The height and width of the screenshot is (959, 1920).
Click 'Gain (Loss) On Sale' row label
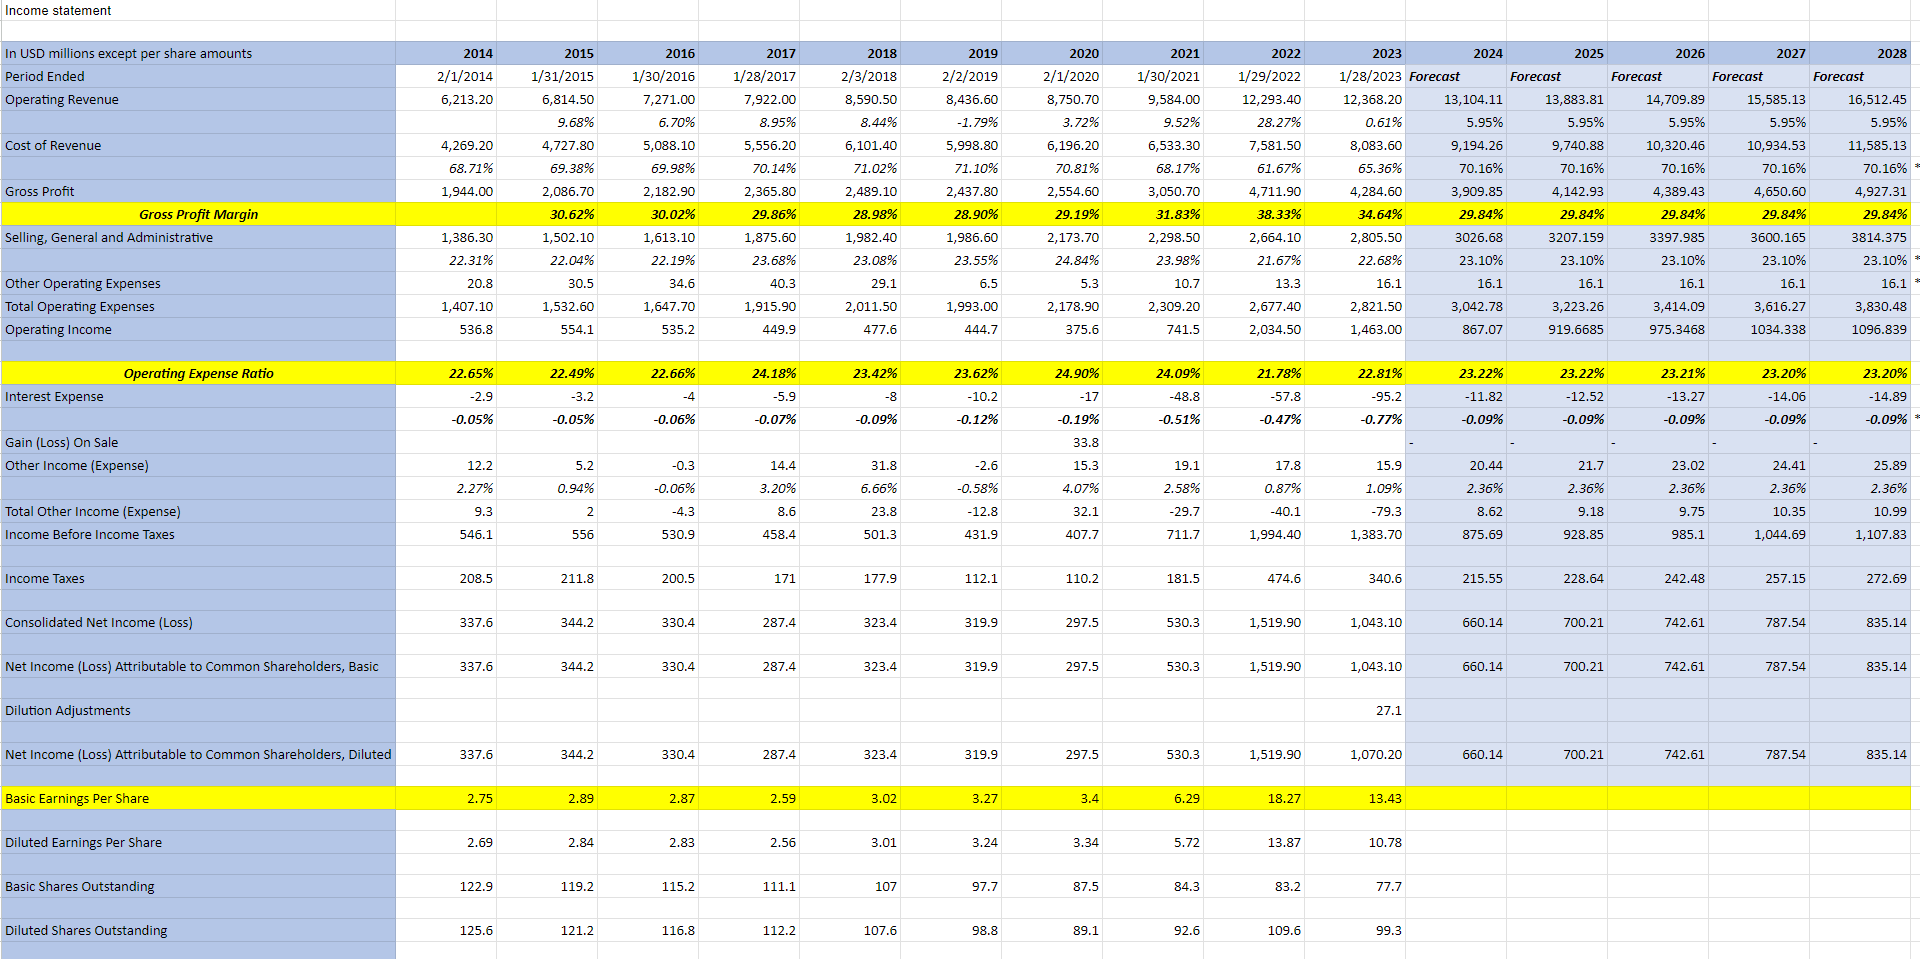tap(198, 443)
